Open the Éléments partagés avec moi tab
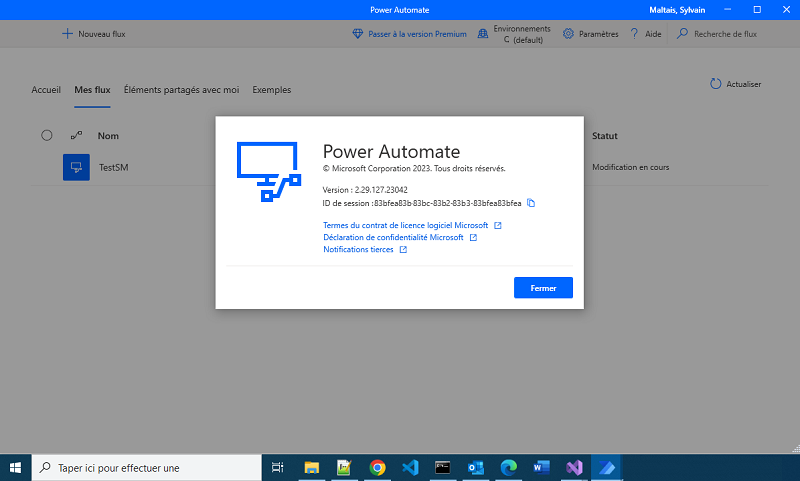 pos(181,90)
